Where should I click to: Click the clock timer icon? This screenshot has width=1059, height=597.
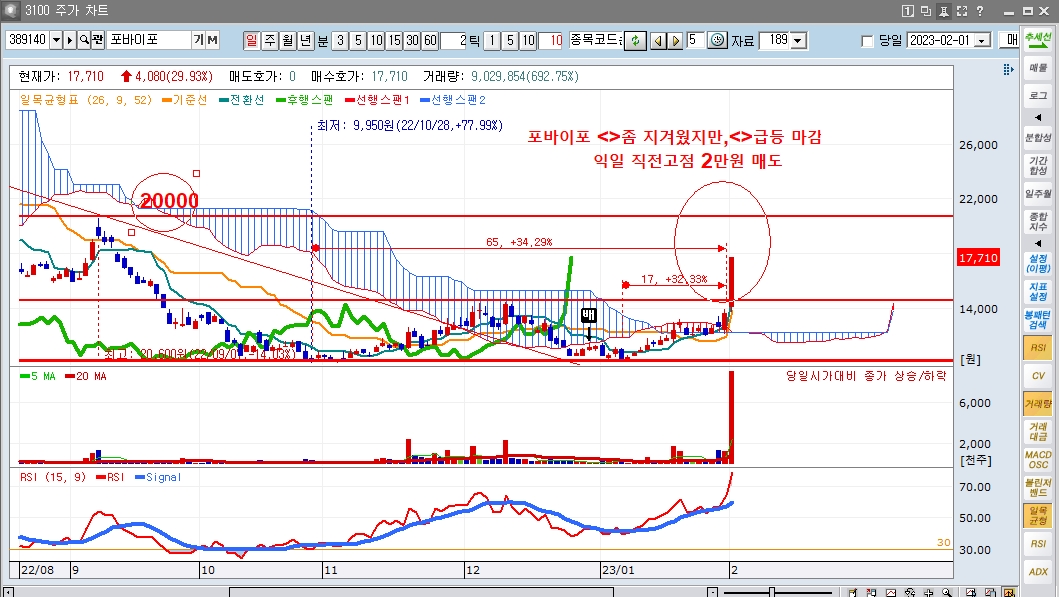pos(717,40)
